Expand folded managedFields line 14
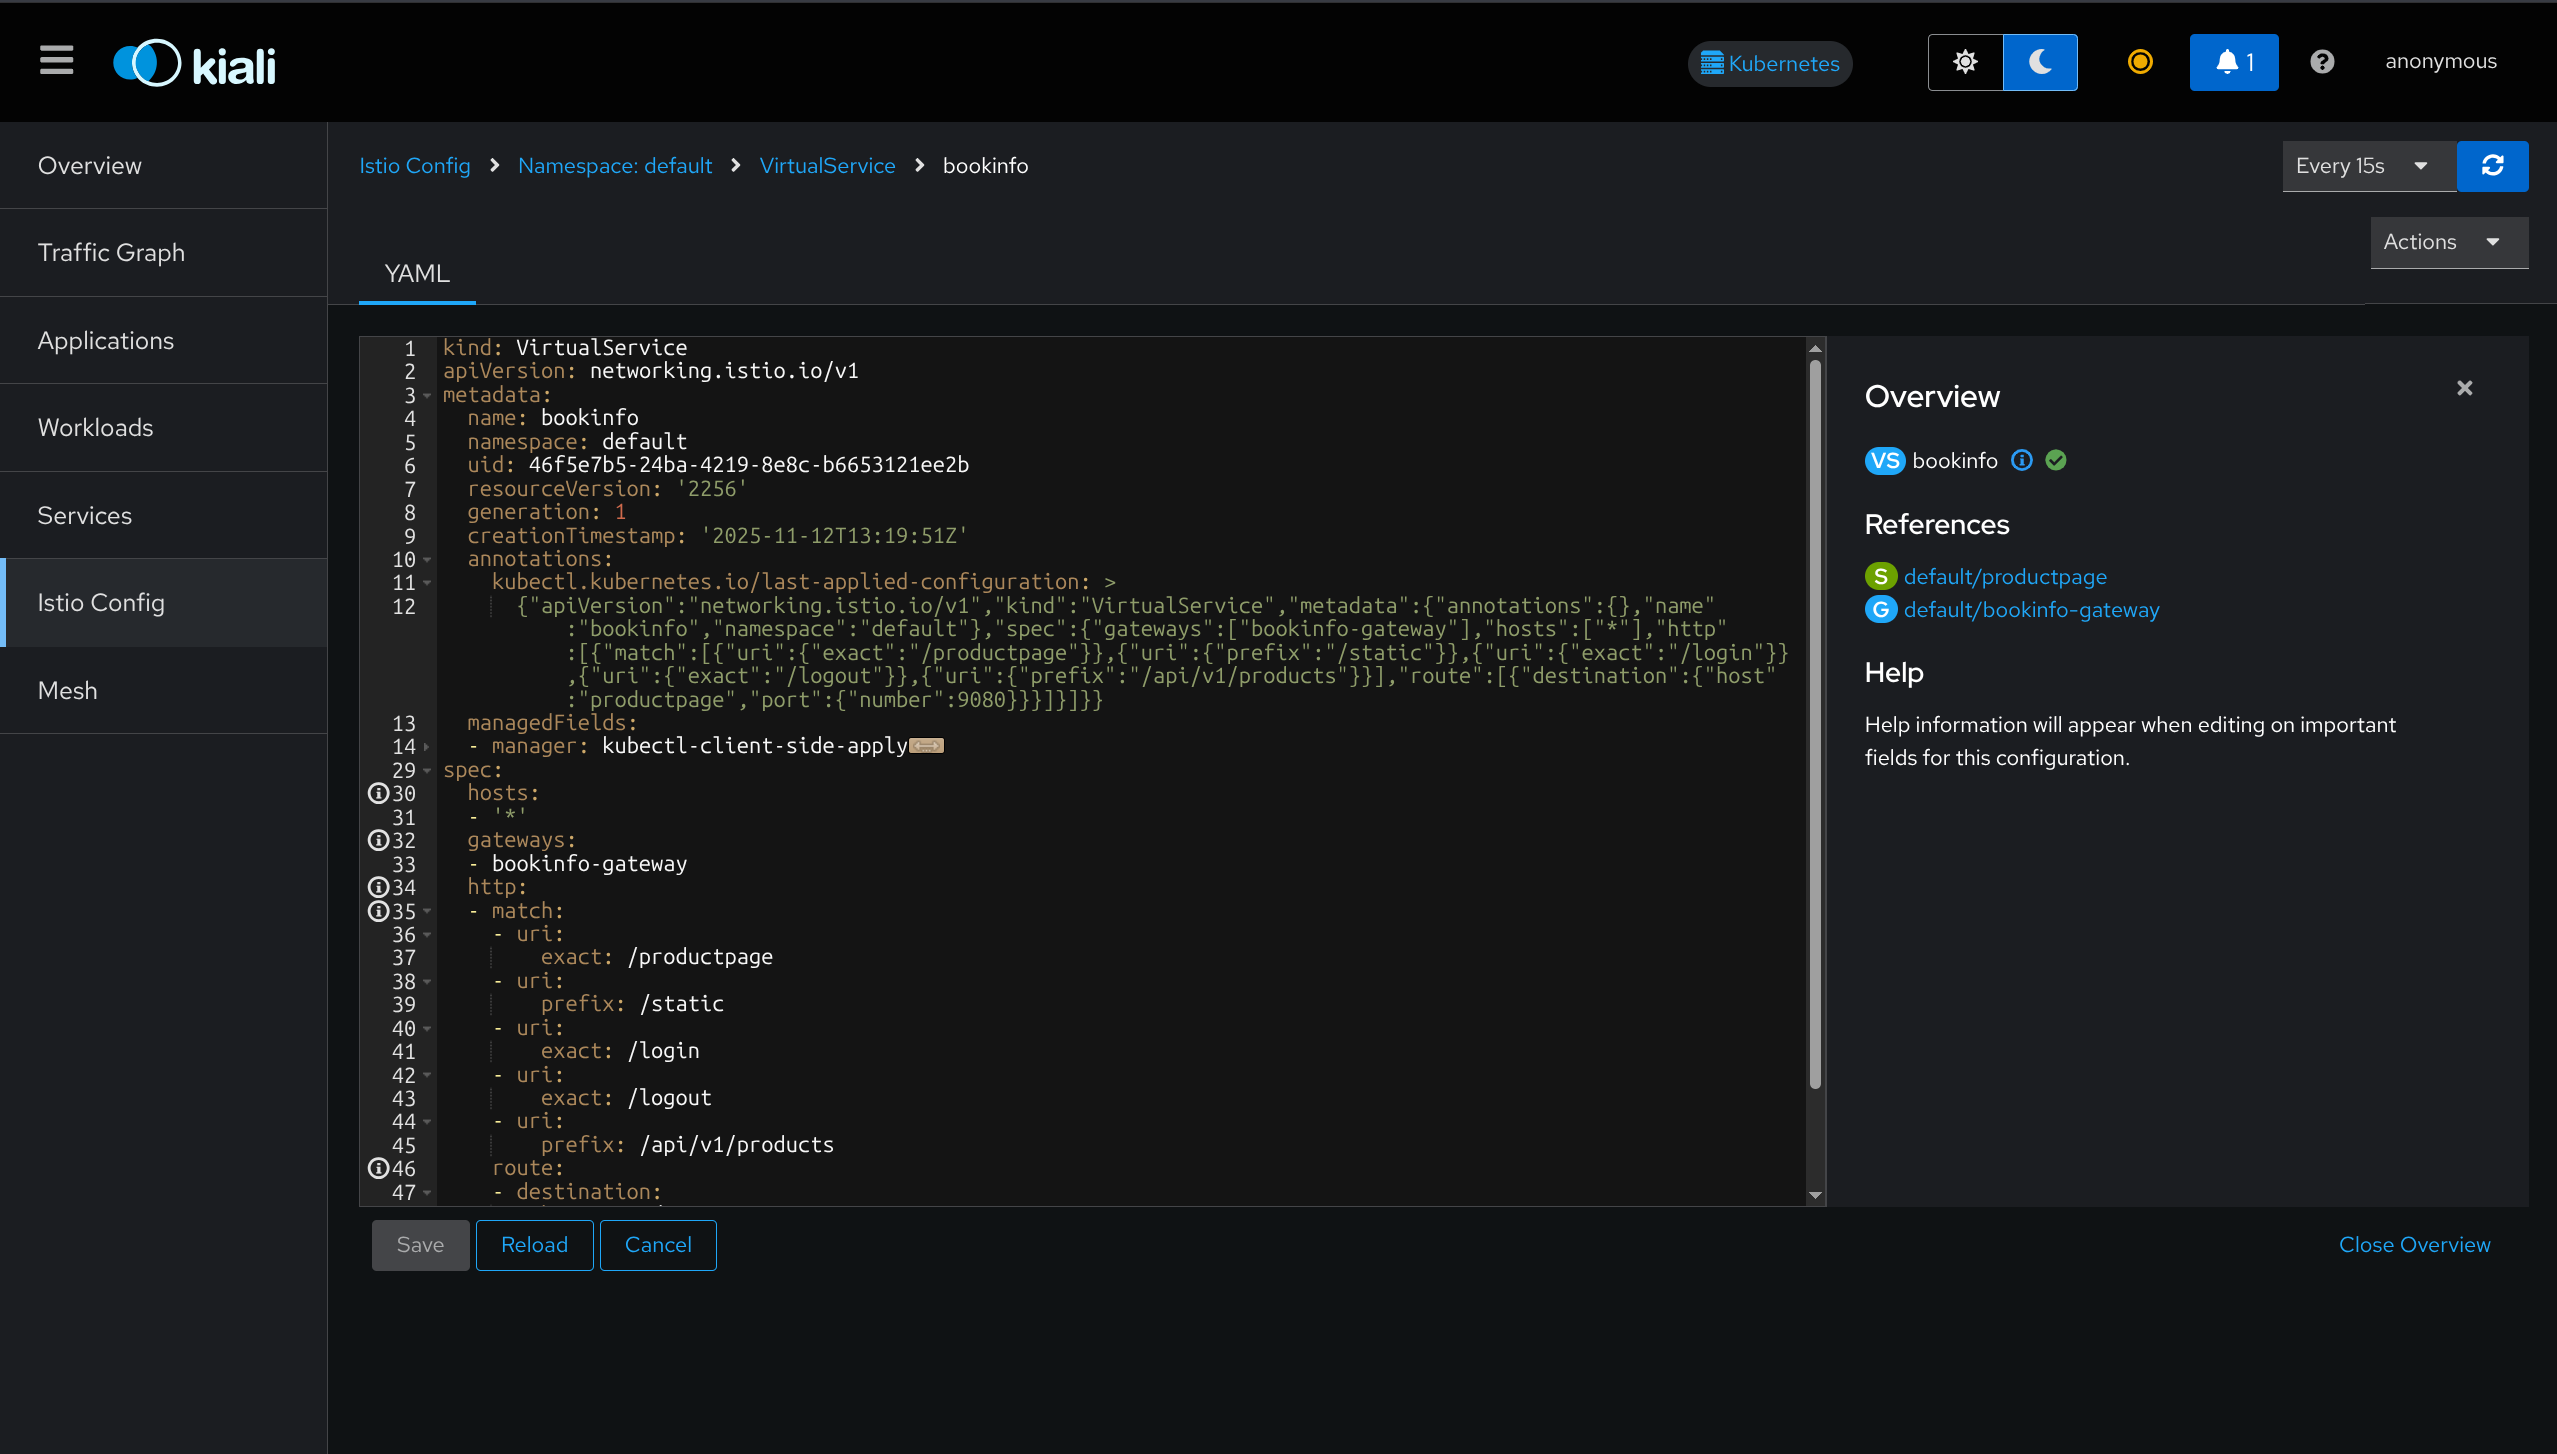The width and height of the screenshot is (2557, 1454). (x=427, y=747)
